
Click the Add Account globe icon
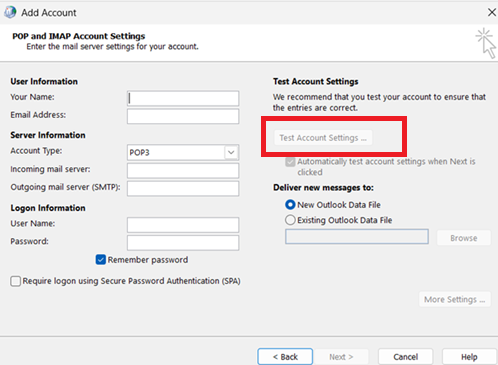[10, 12]
